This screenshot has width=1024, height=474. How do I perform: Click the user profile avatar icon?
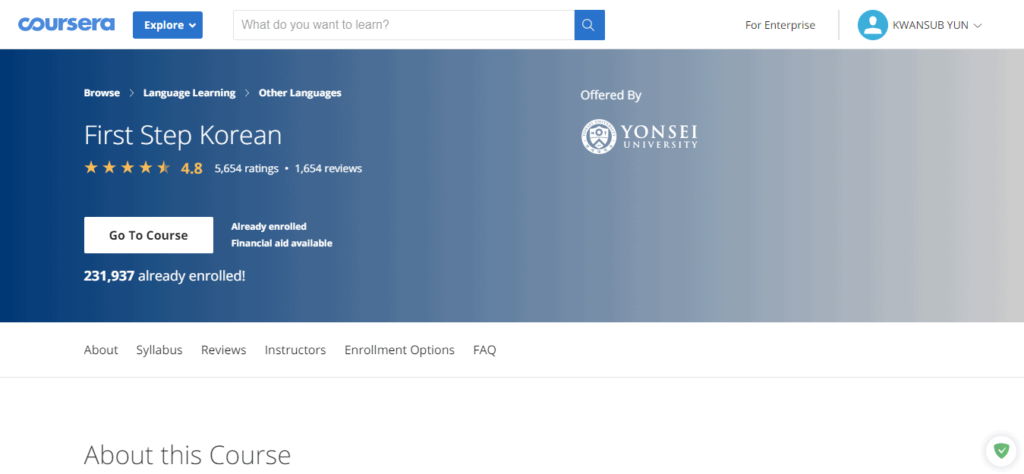tap(872, 25)
